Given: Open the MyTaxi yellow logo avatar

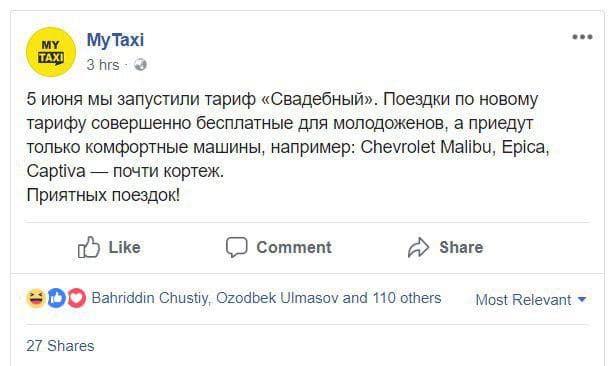Looking at the screenshot, I should [x=51, y=52].
